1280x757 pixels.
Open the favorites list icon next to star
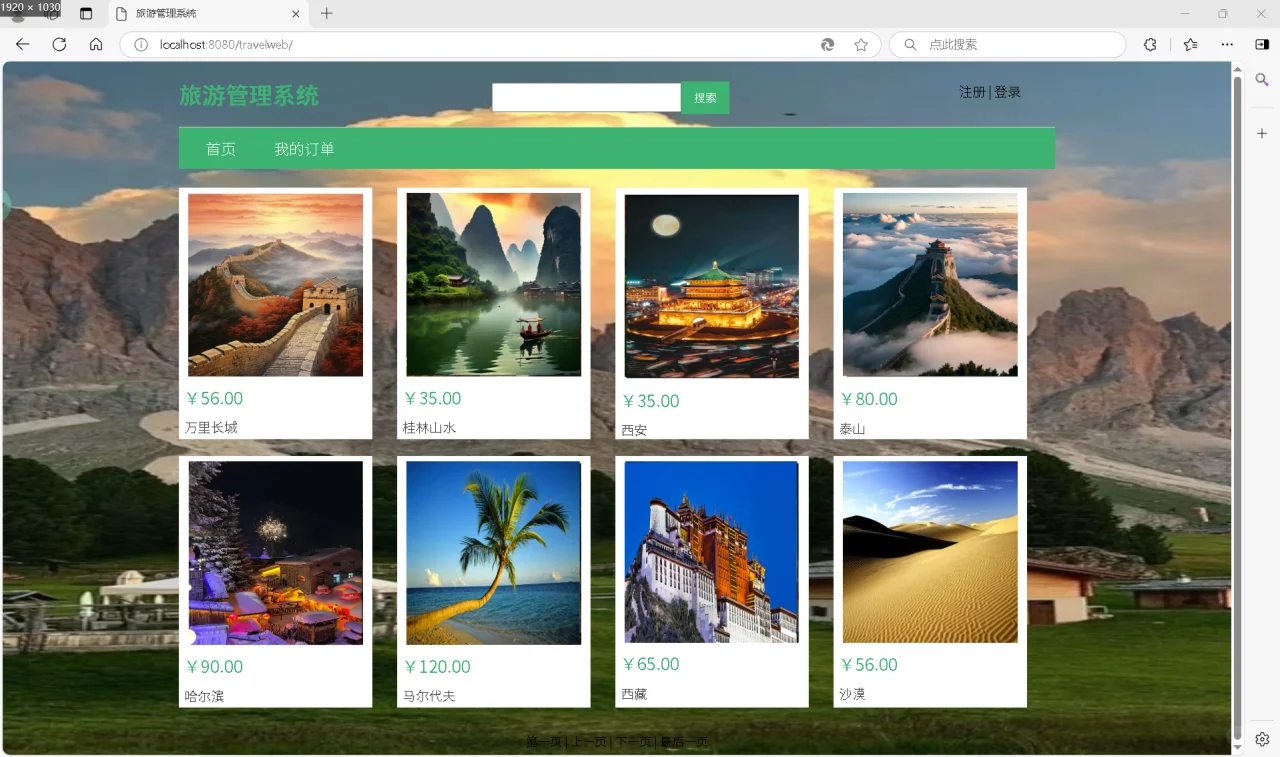(1189, 44)
